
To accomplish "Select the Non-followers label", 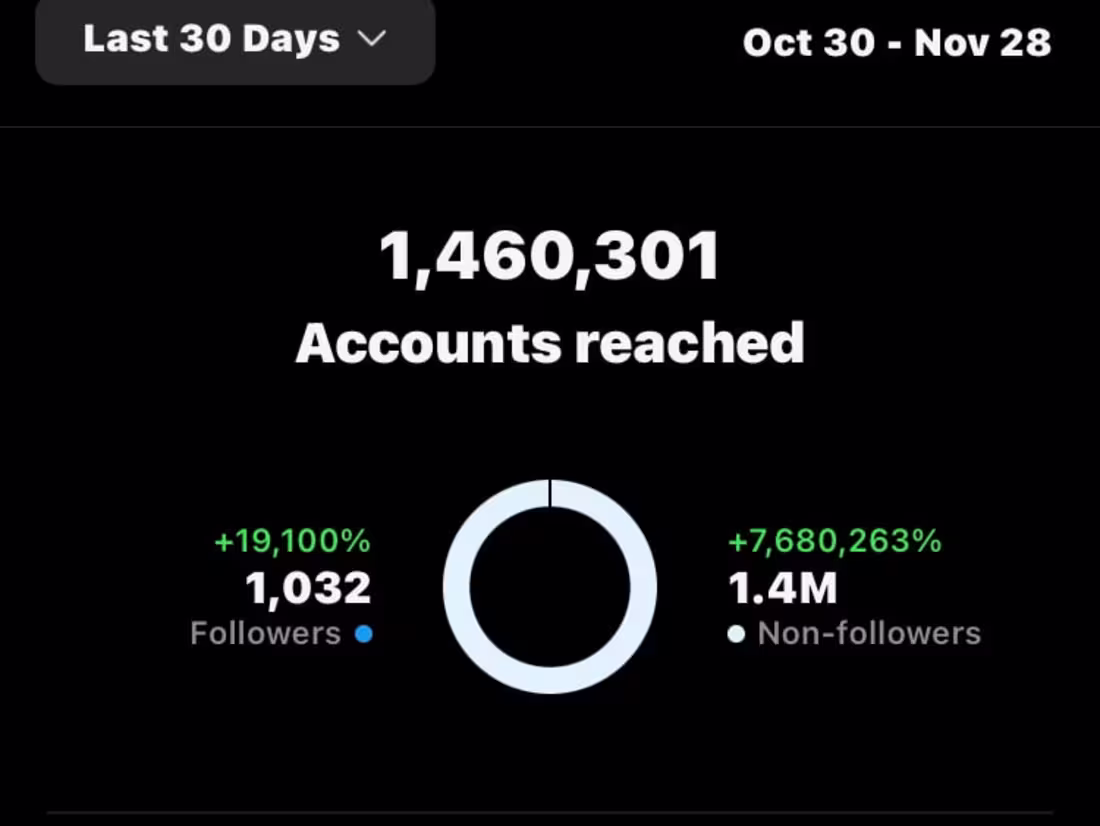I will pos(869,633).
